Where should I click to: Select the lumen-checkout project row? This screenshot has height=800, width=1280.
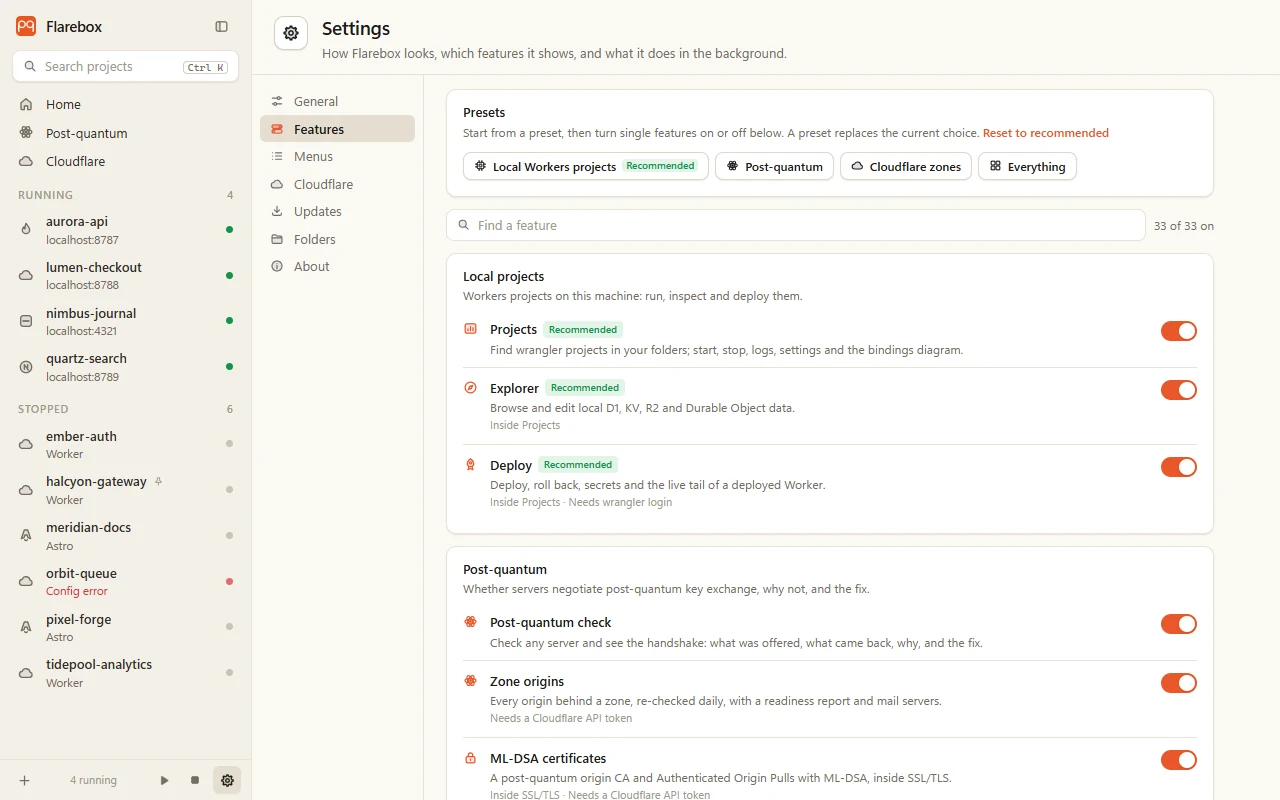click(x=126, y=276)
